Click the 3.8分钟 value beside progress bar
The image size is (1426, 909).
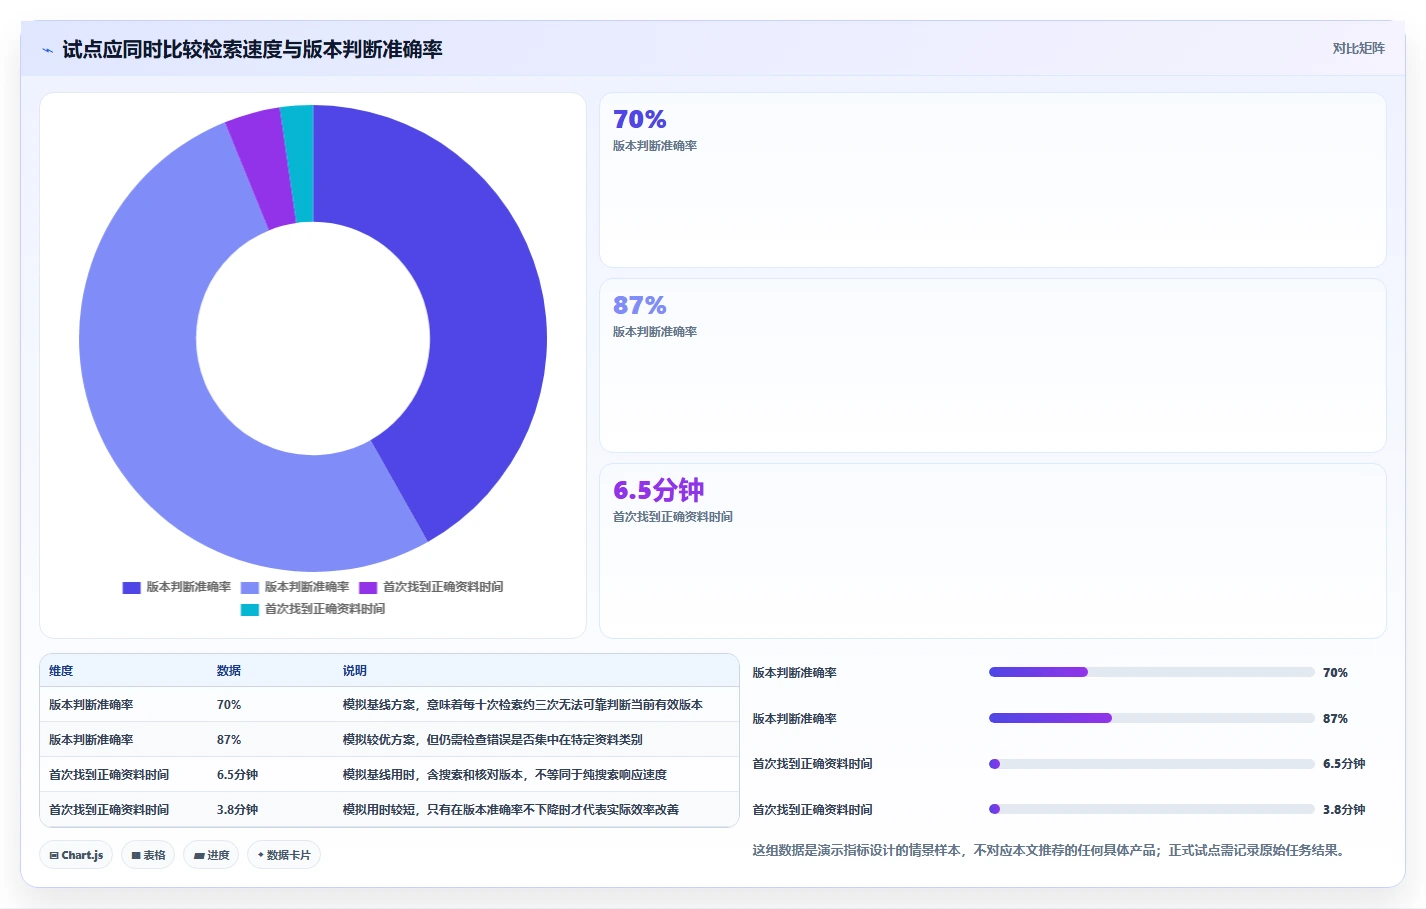pos(1344,810)
